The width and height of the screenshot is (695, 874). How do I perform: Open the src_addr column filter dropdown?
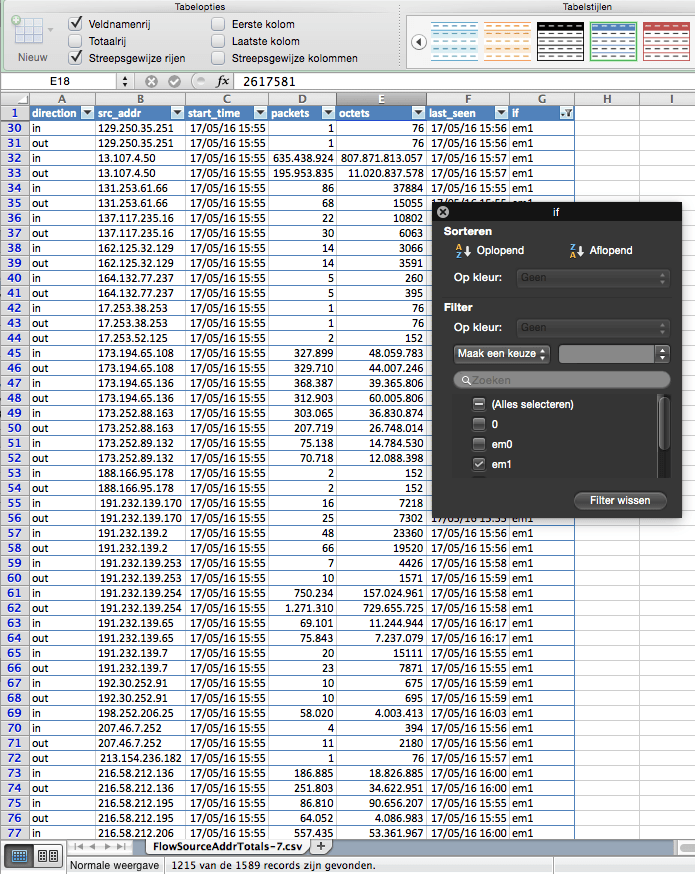tap(176, 113)
